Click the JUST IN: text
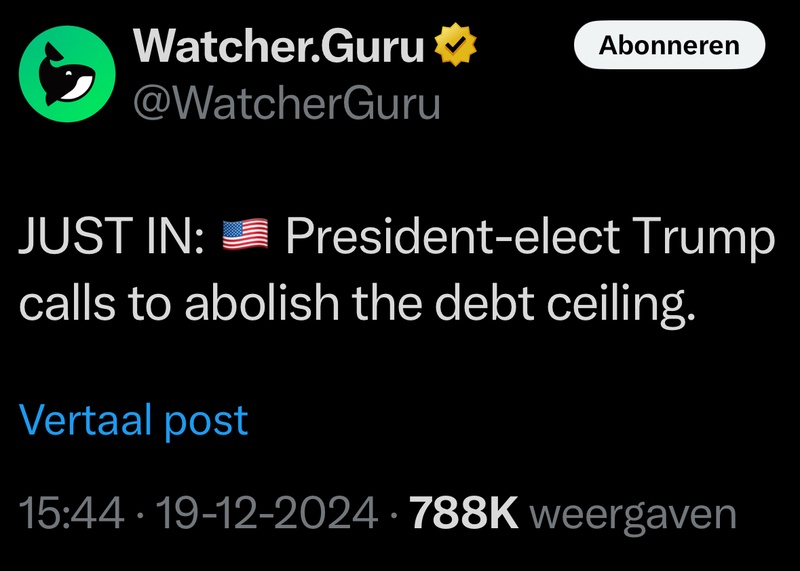This screenshot has width=800, height=571. (x=111, y=240)
